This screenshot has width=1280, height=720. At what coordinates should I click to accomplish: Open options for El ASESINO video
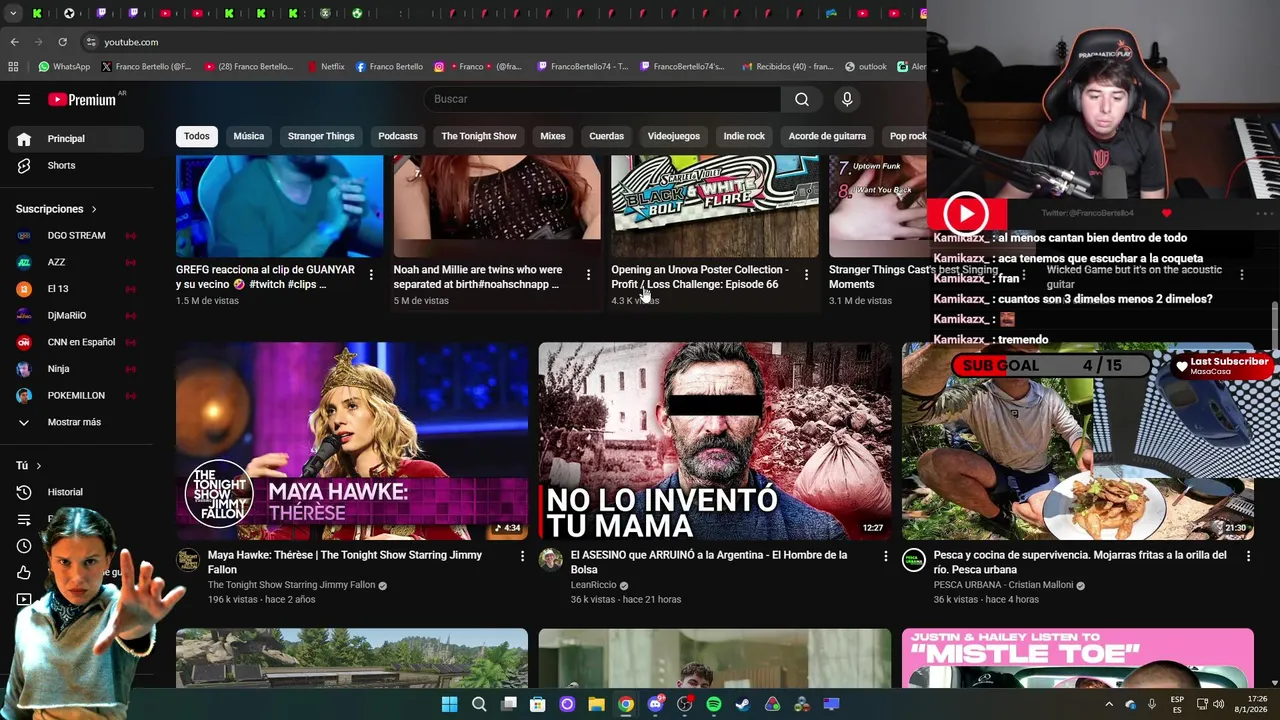click(885, 556)
